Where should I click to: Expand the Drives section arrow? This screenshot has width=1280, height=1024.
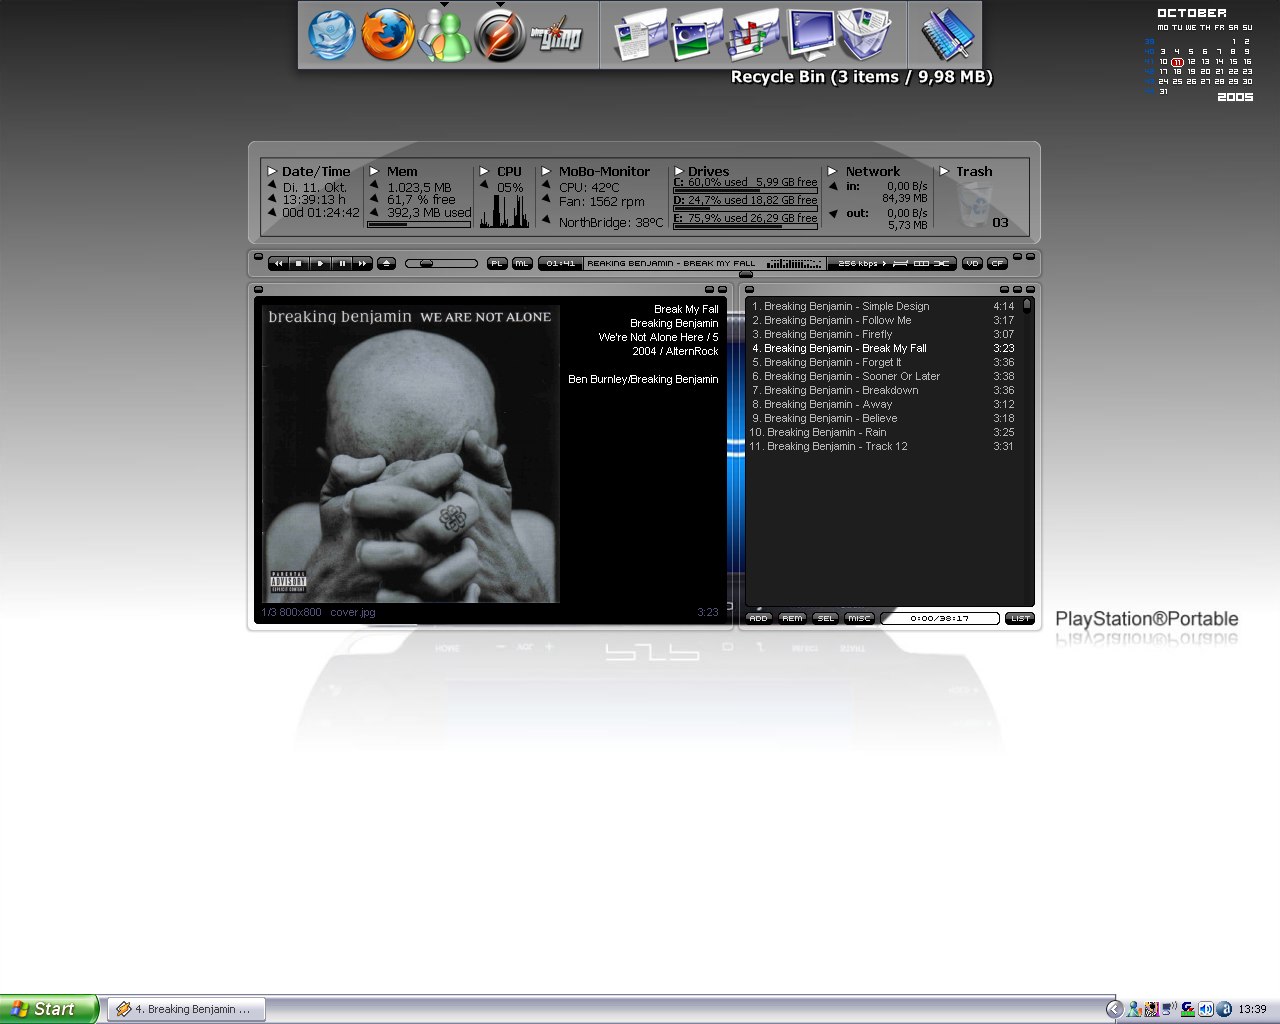[679, 171]
